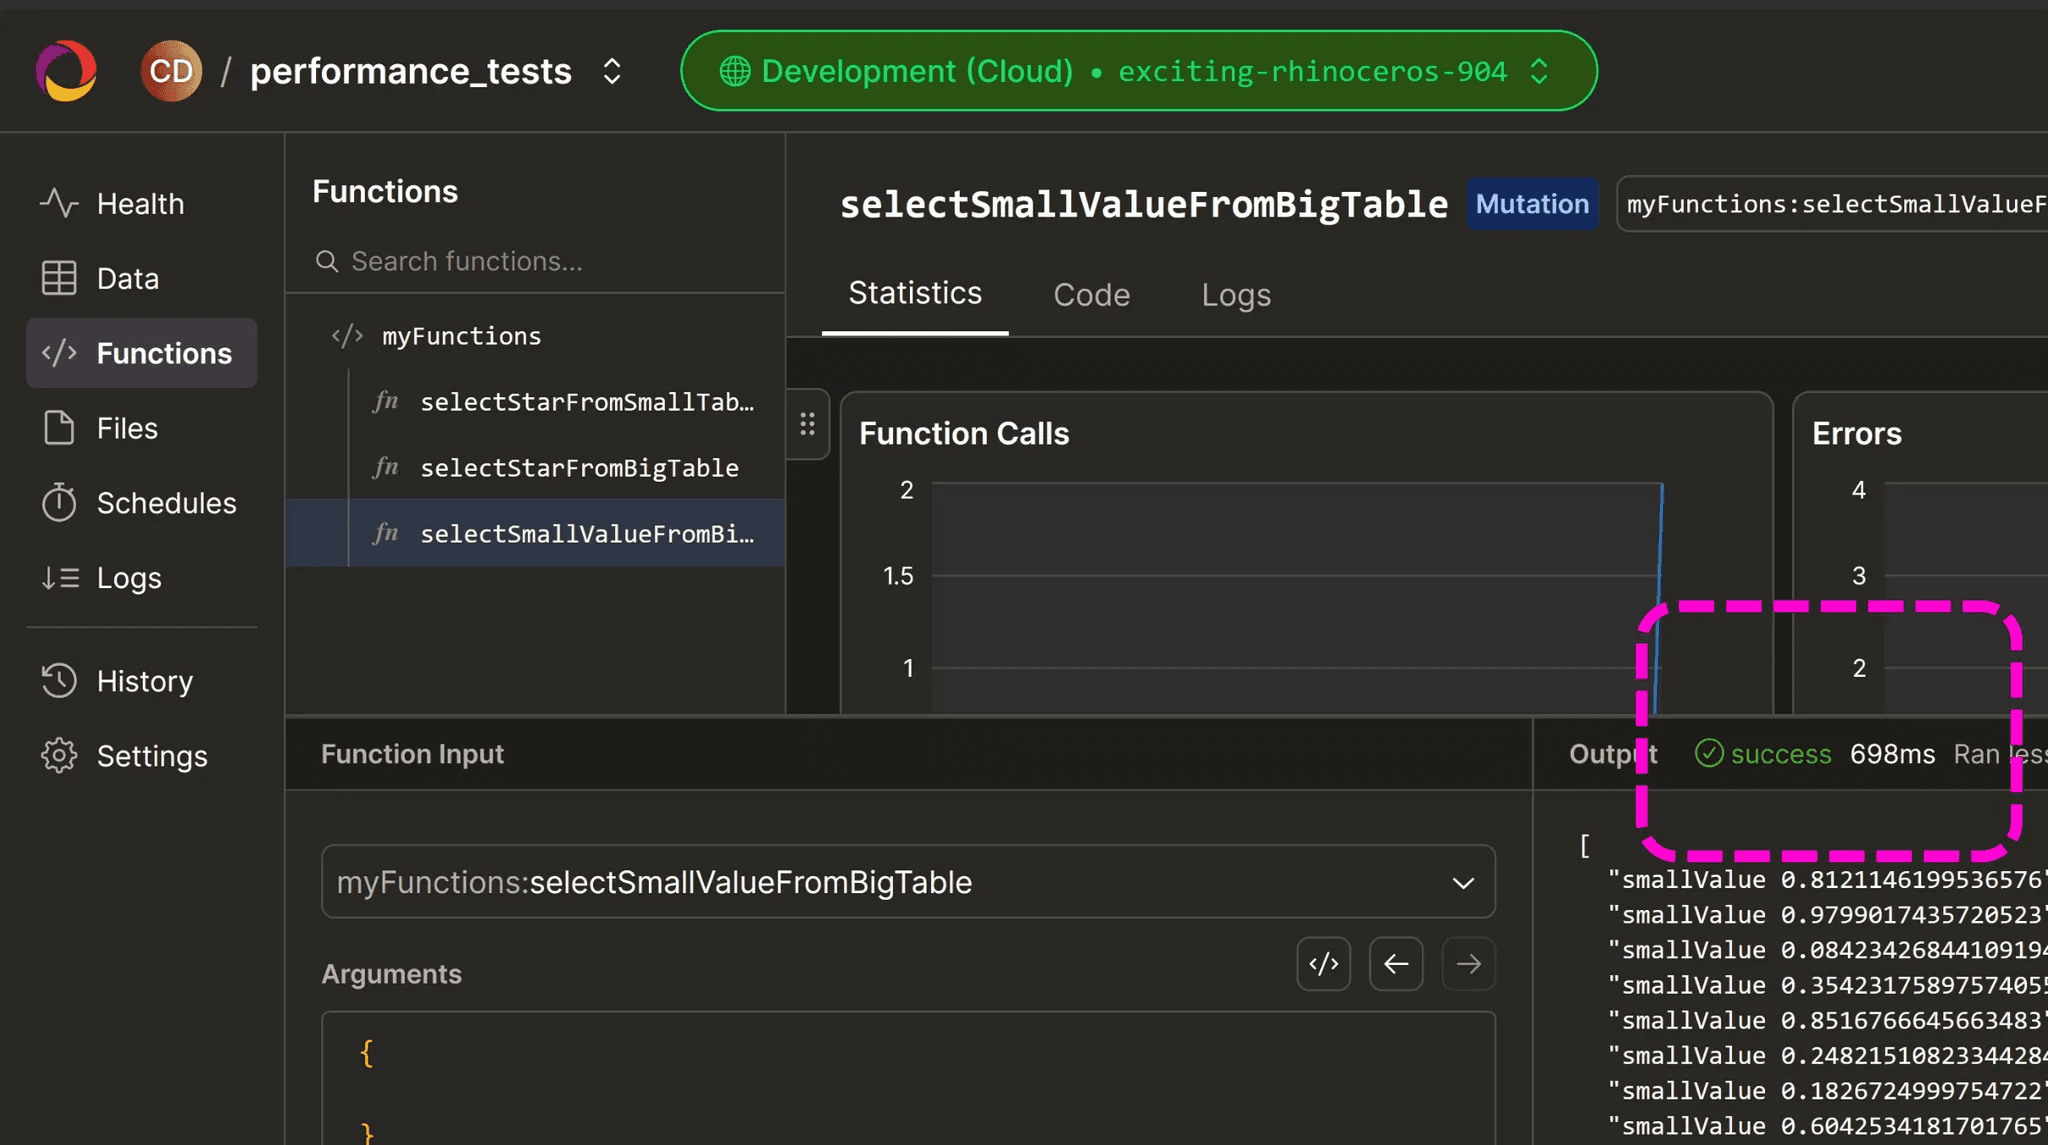Image resolution: width=2048 pixels, height=1145 pixels.
Task: Click the CD team avatar
Action: 171,71
